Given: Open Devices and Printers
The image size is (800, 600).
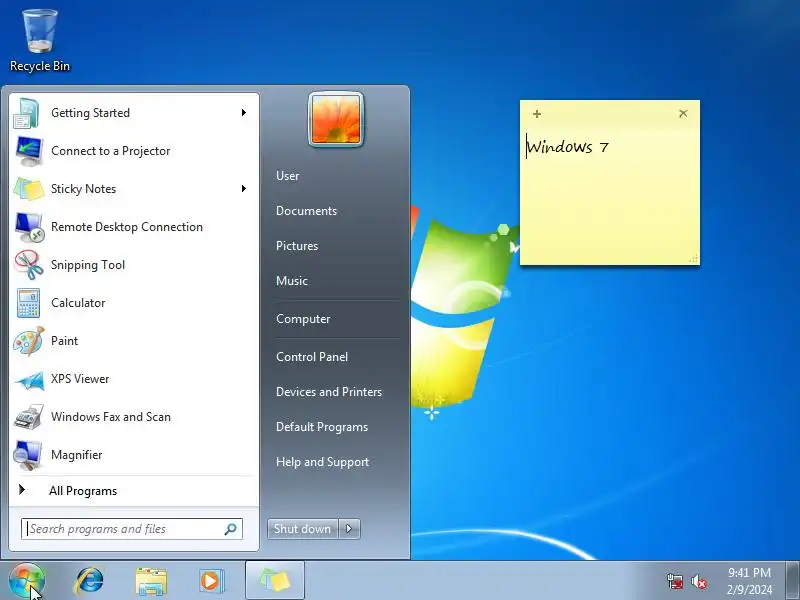Looking at the screenshot, I should tap(329, 392).
